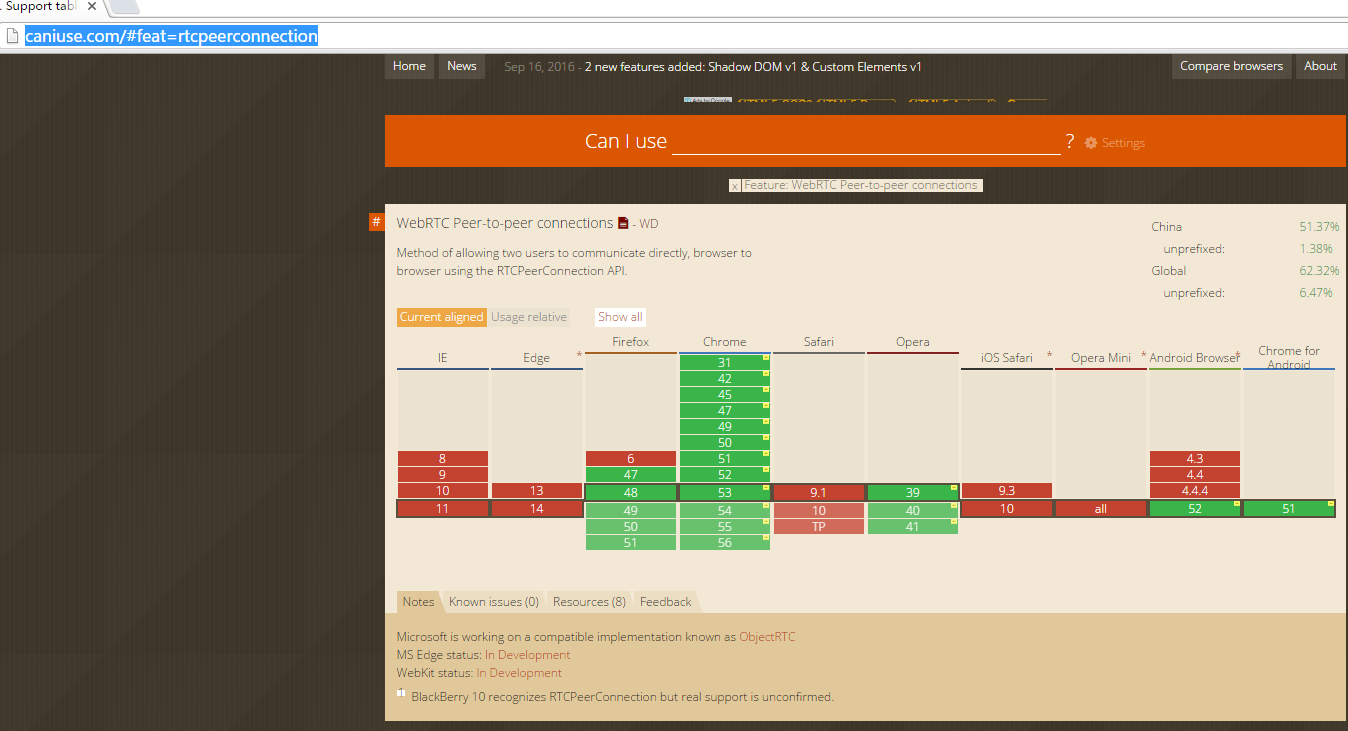1348x731 pixels.
Task: Switch to Notes tab
Action: click(x=418, y=602)
